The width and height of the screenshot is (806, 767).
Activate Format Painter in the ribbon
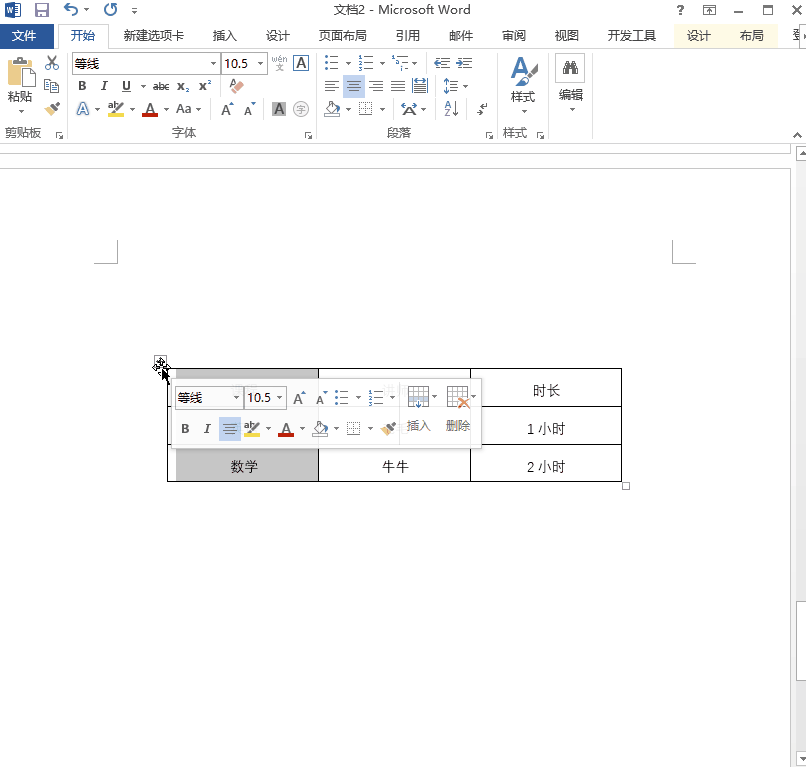pos(52,108)
